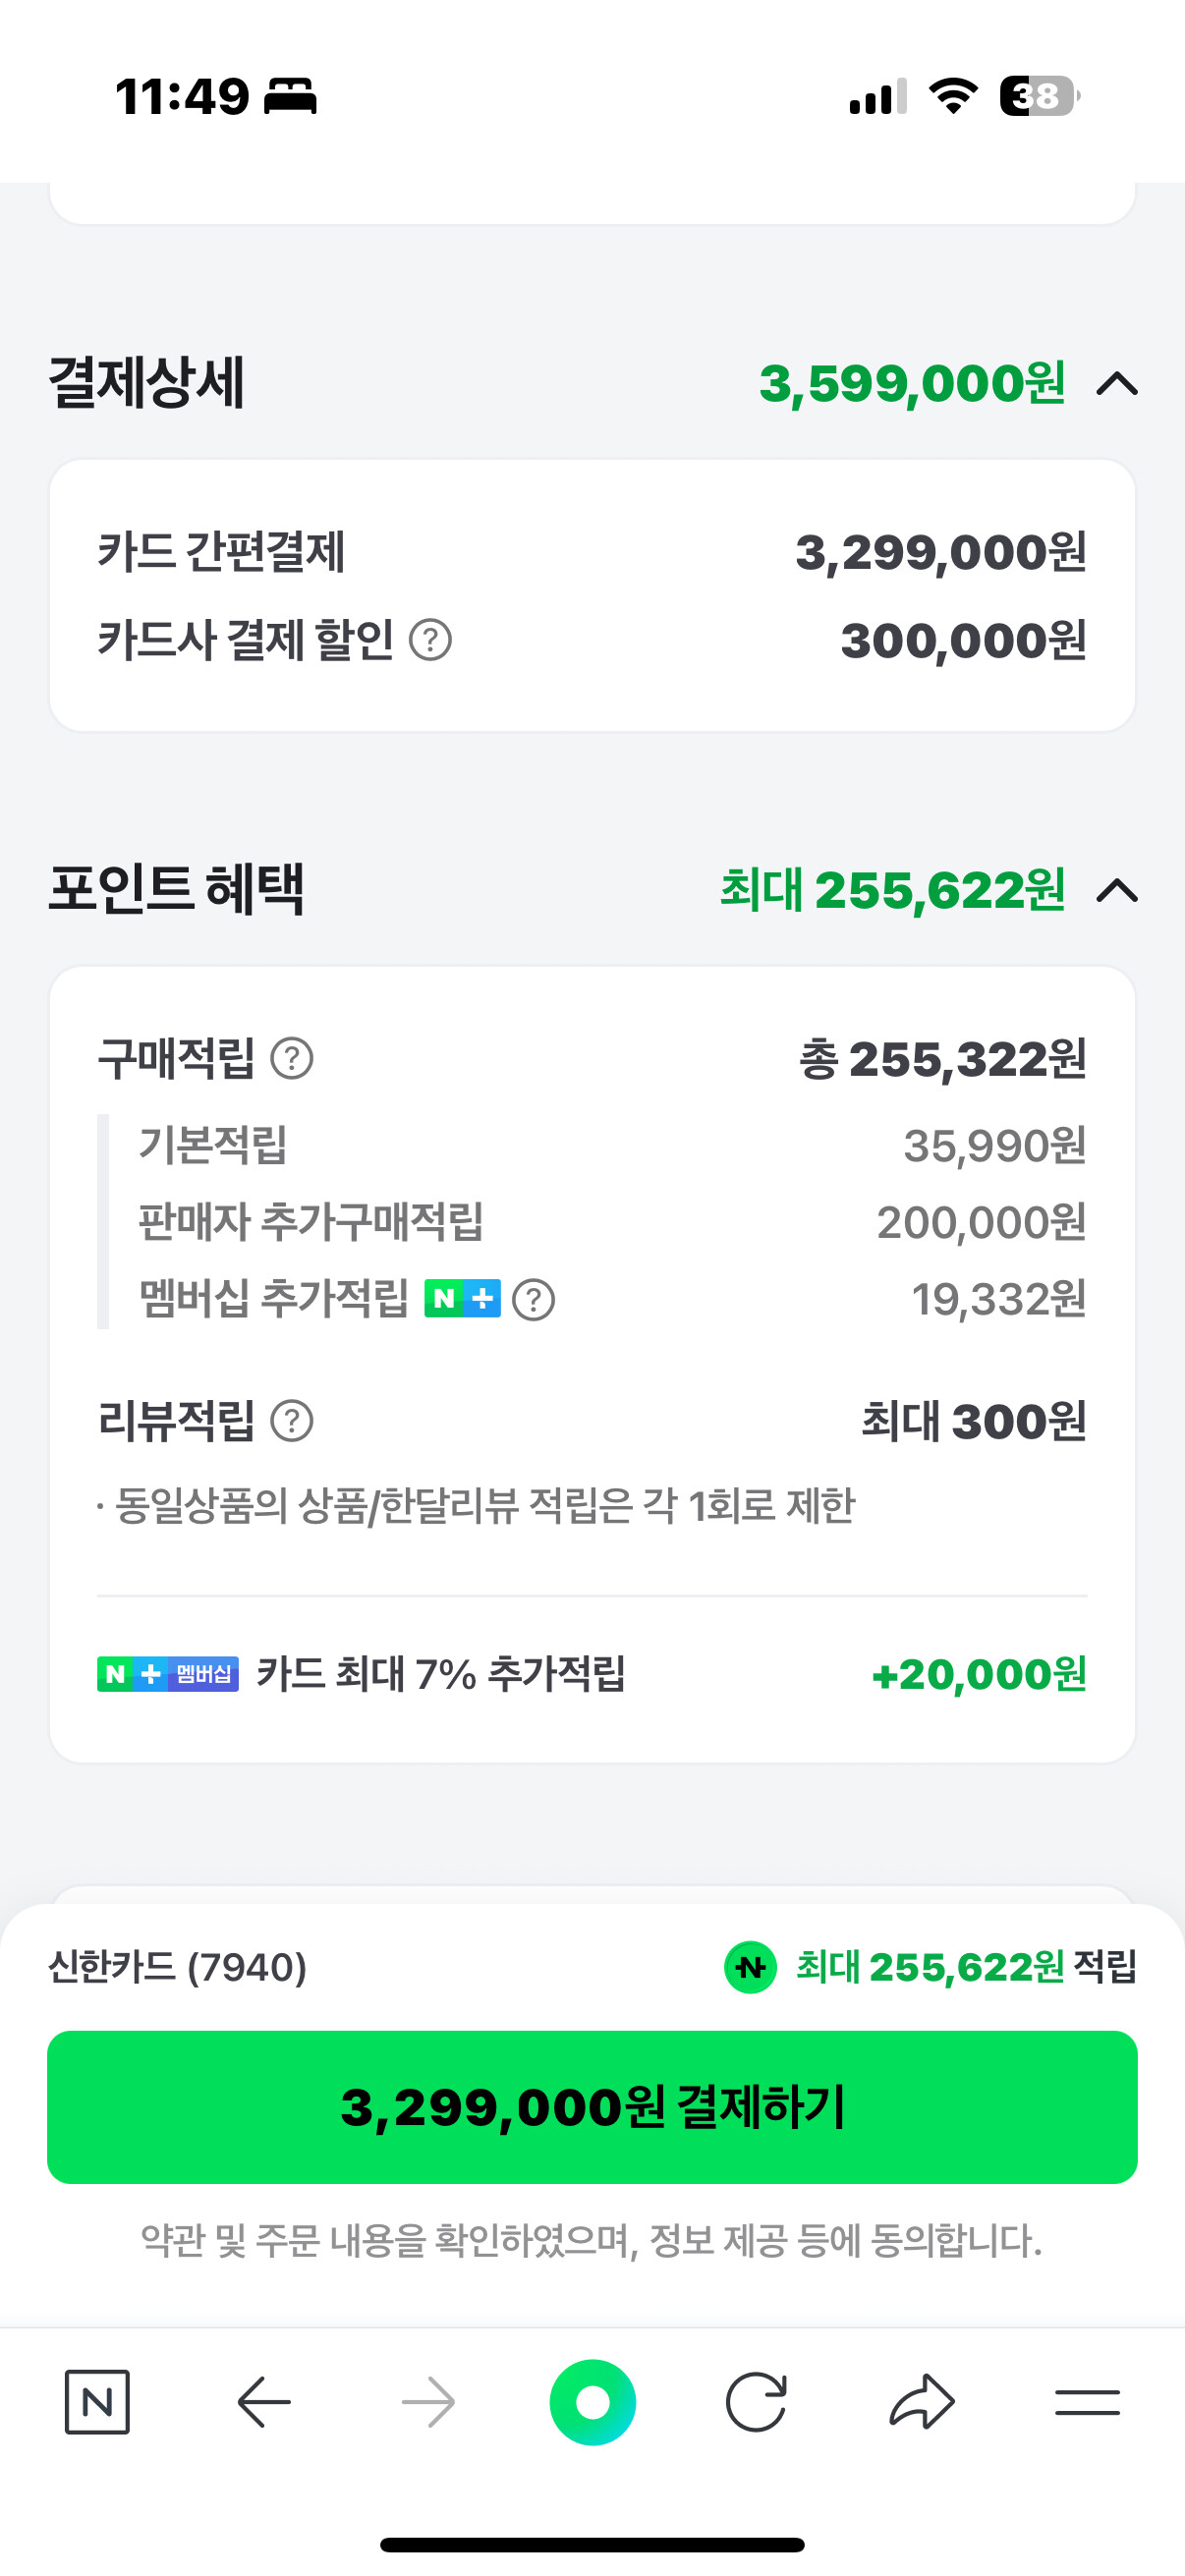The height and width of the screenshot is (2576, 1185).
Task: Open the hamburger menu icon
Action: tap(1087, 2401)
